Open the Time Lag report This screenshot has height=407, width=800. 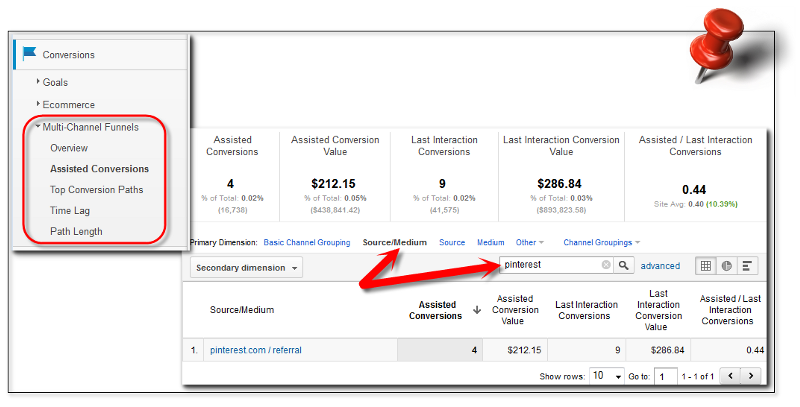(70, 211)
